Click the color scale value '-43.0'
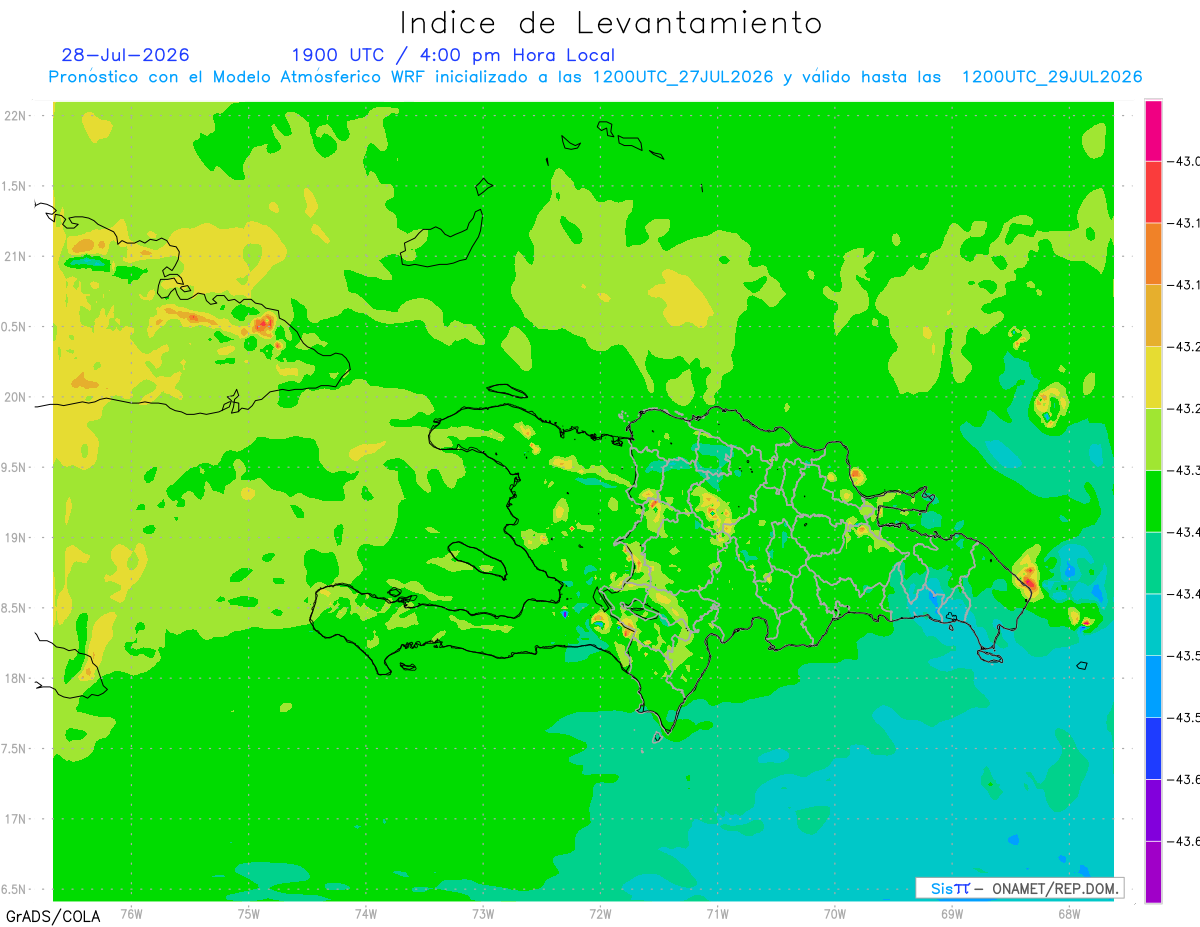The width and height of the screenshot is (1200, 927). pyautogui.click(x=1186, y=161)
